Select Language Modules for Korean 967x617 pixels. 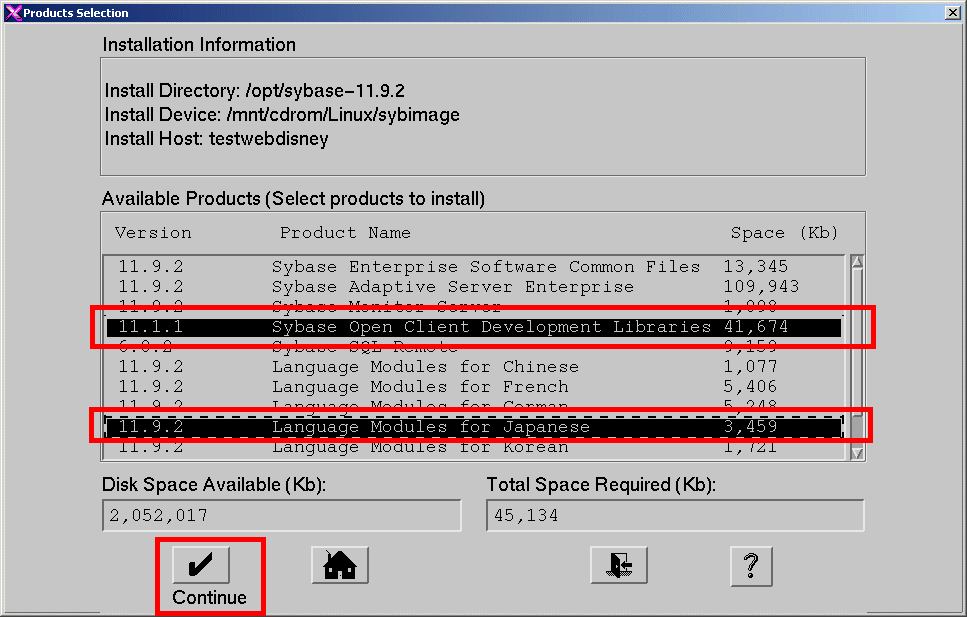tap(474, 447)
